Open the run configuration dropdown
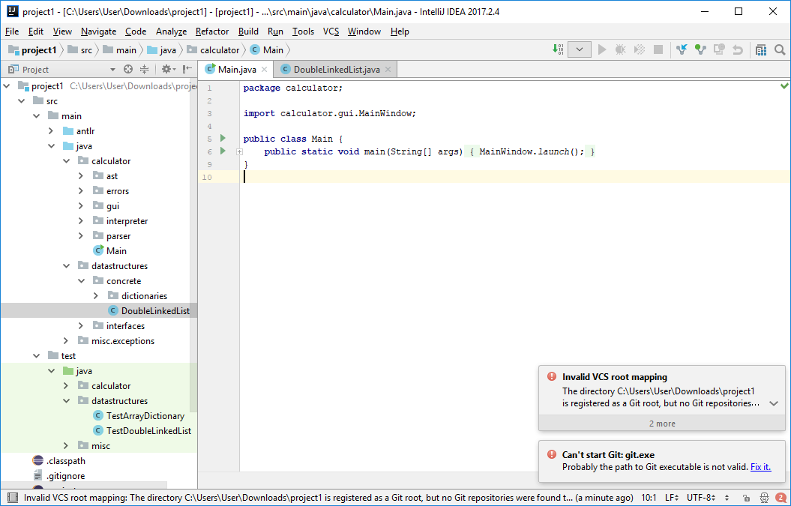This screenshot has height=506, width=791. point(579,49)
